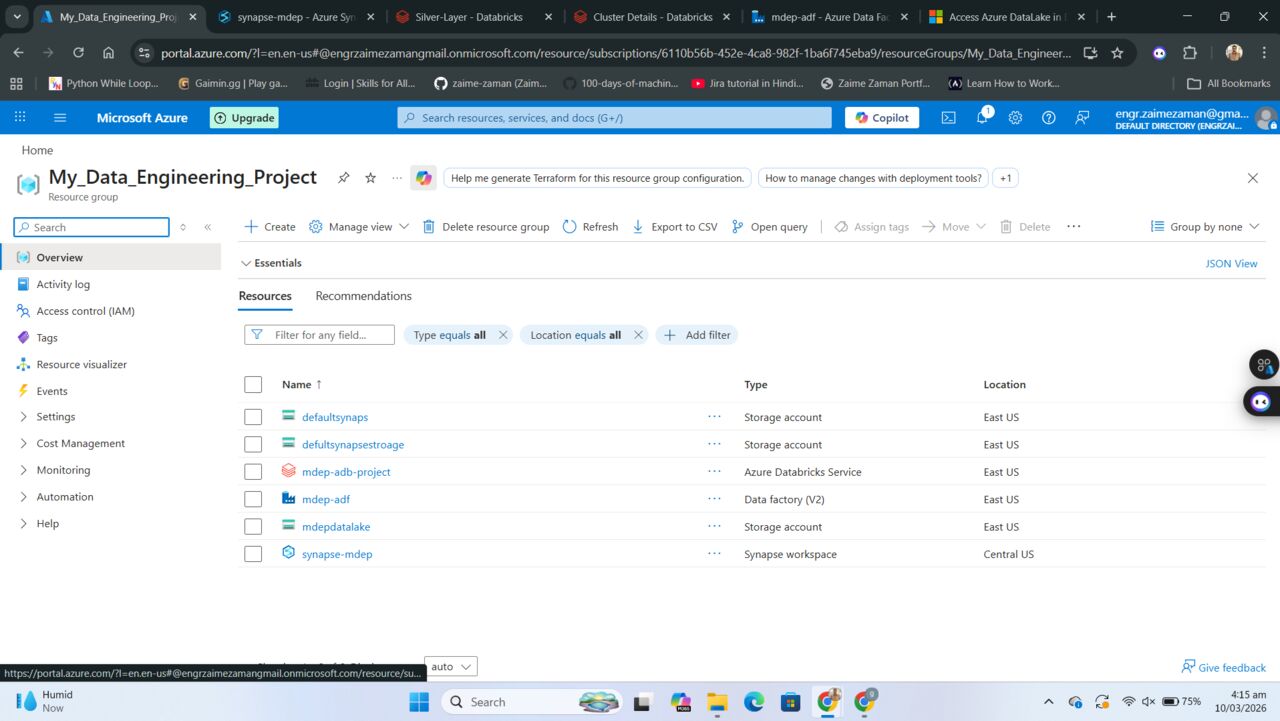The height and width of the screenshot is (721, 1280).
Task: Reload the page in Chrome
Action: (x=79, y=53)
